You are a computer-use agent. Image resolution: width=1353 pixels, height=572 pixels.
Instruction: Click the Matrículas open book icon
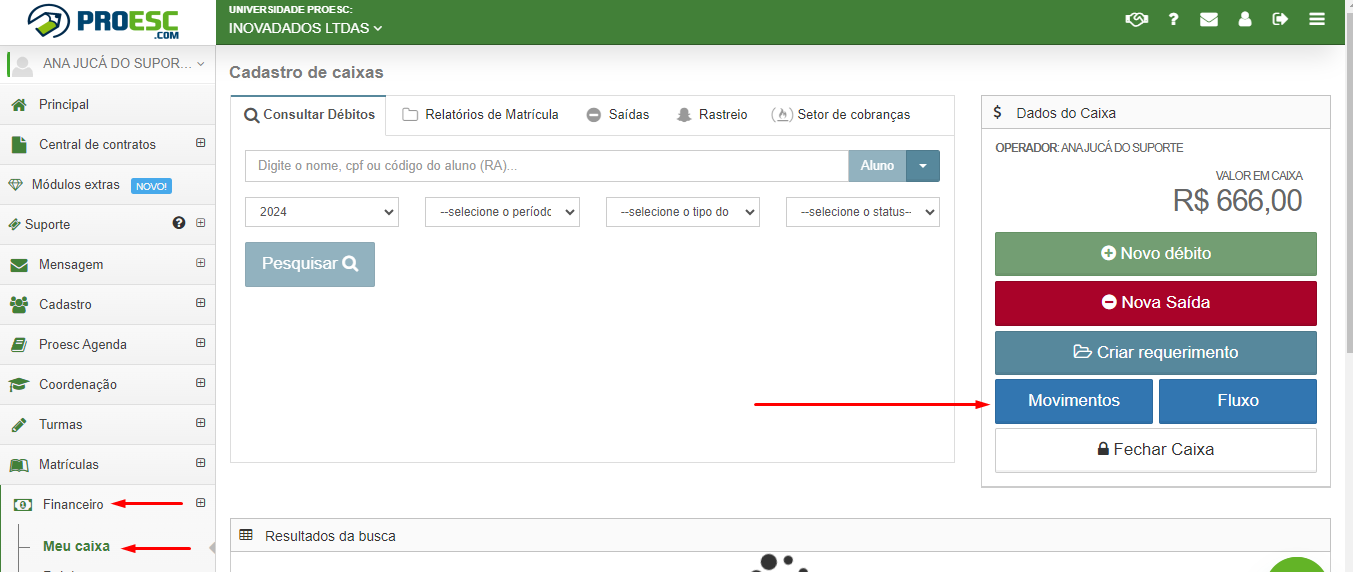tap(18, 465)
